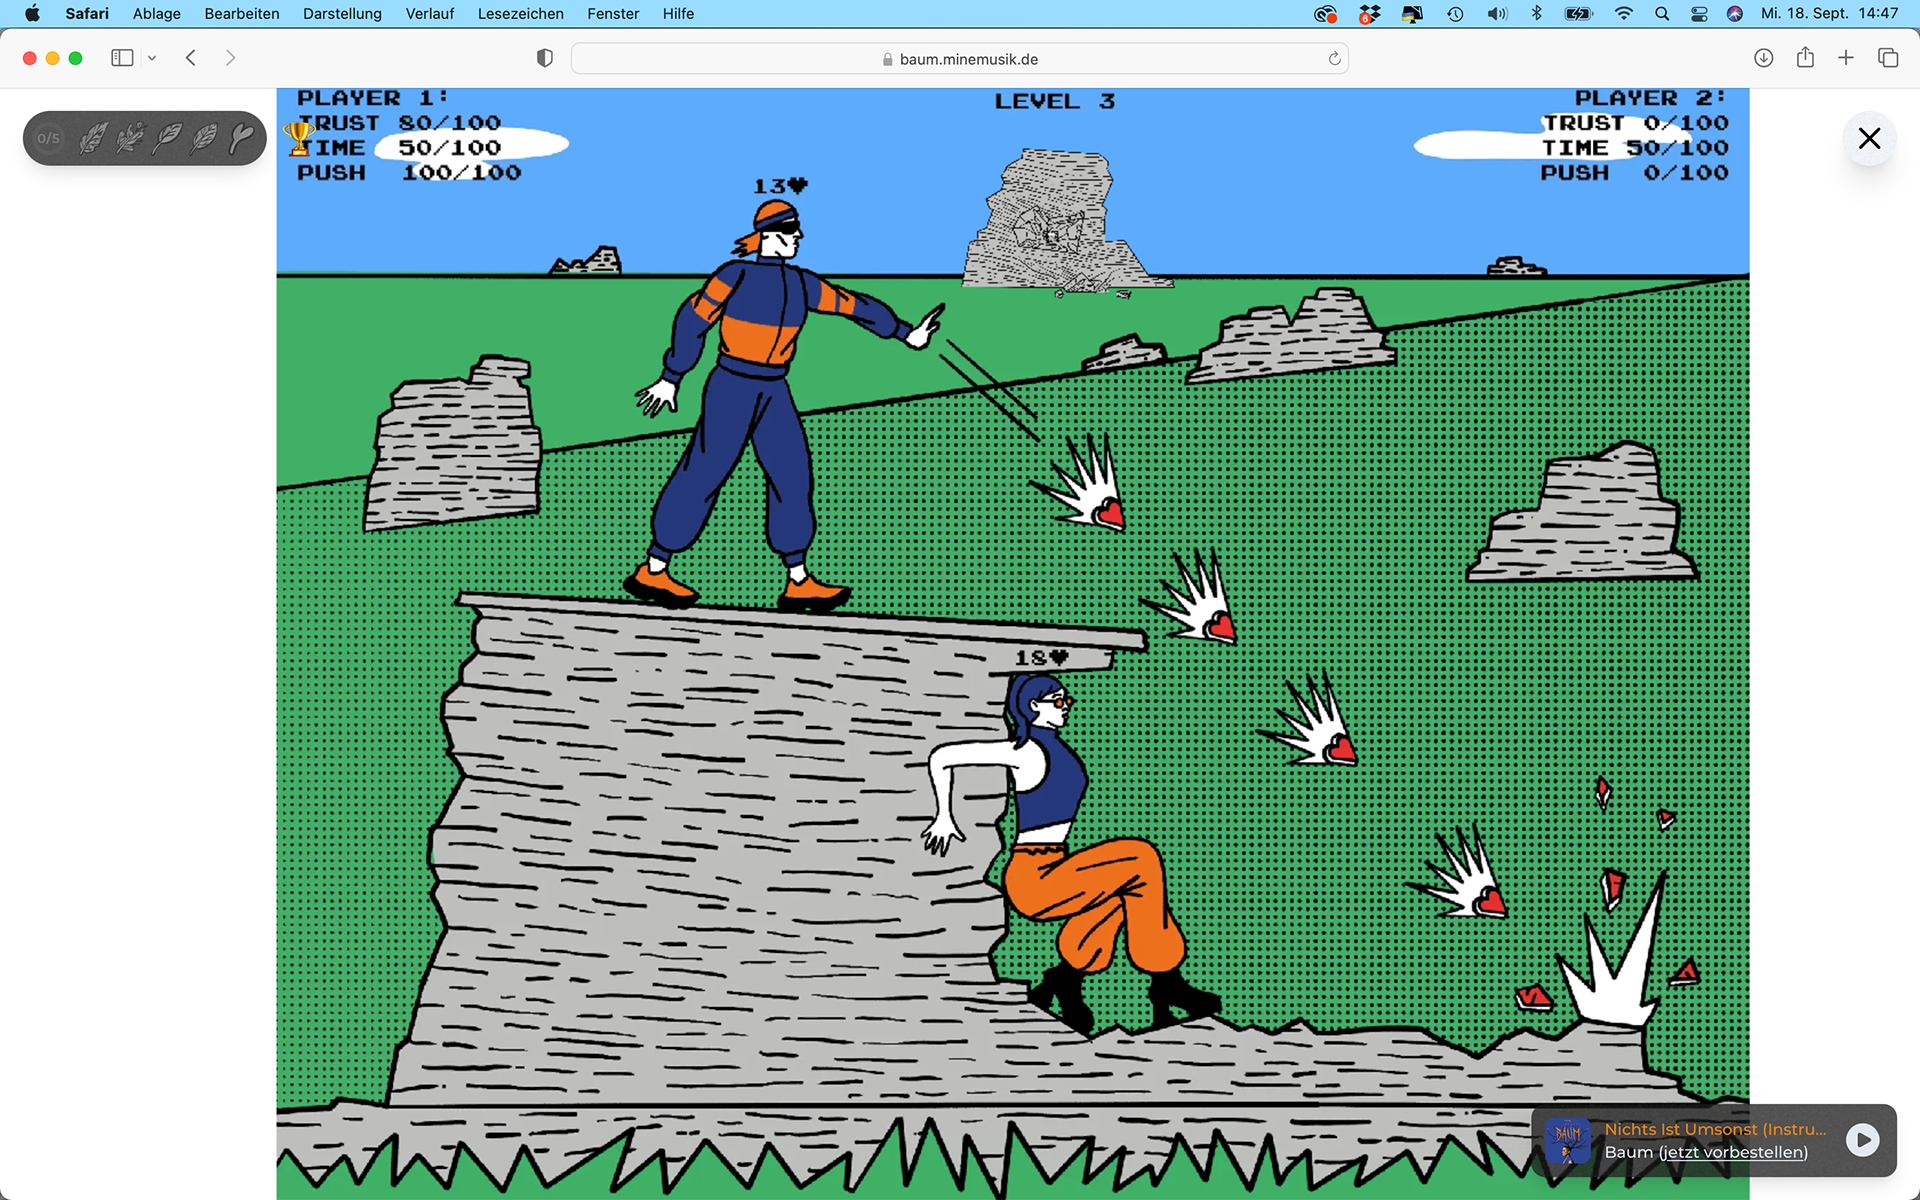Show Safari downloads

point(1764,58)
